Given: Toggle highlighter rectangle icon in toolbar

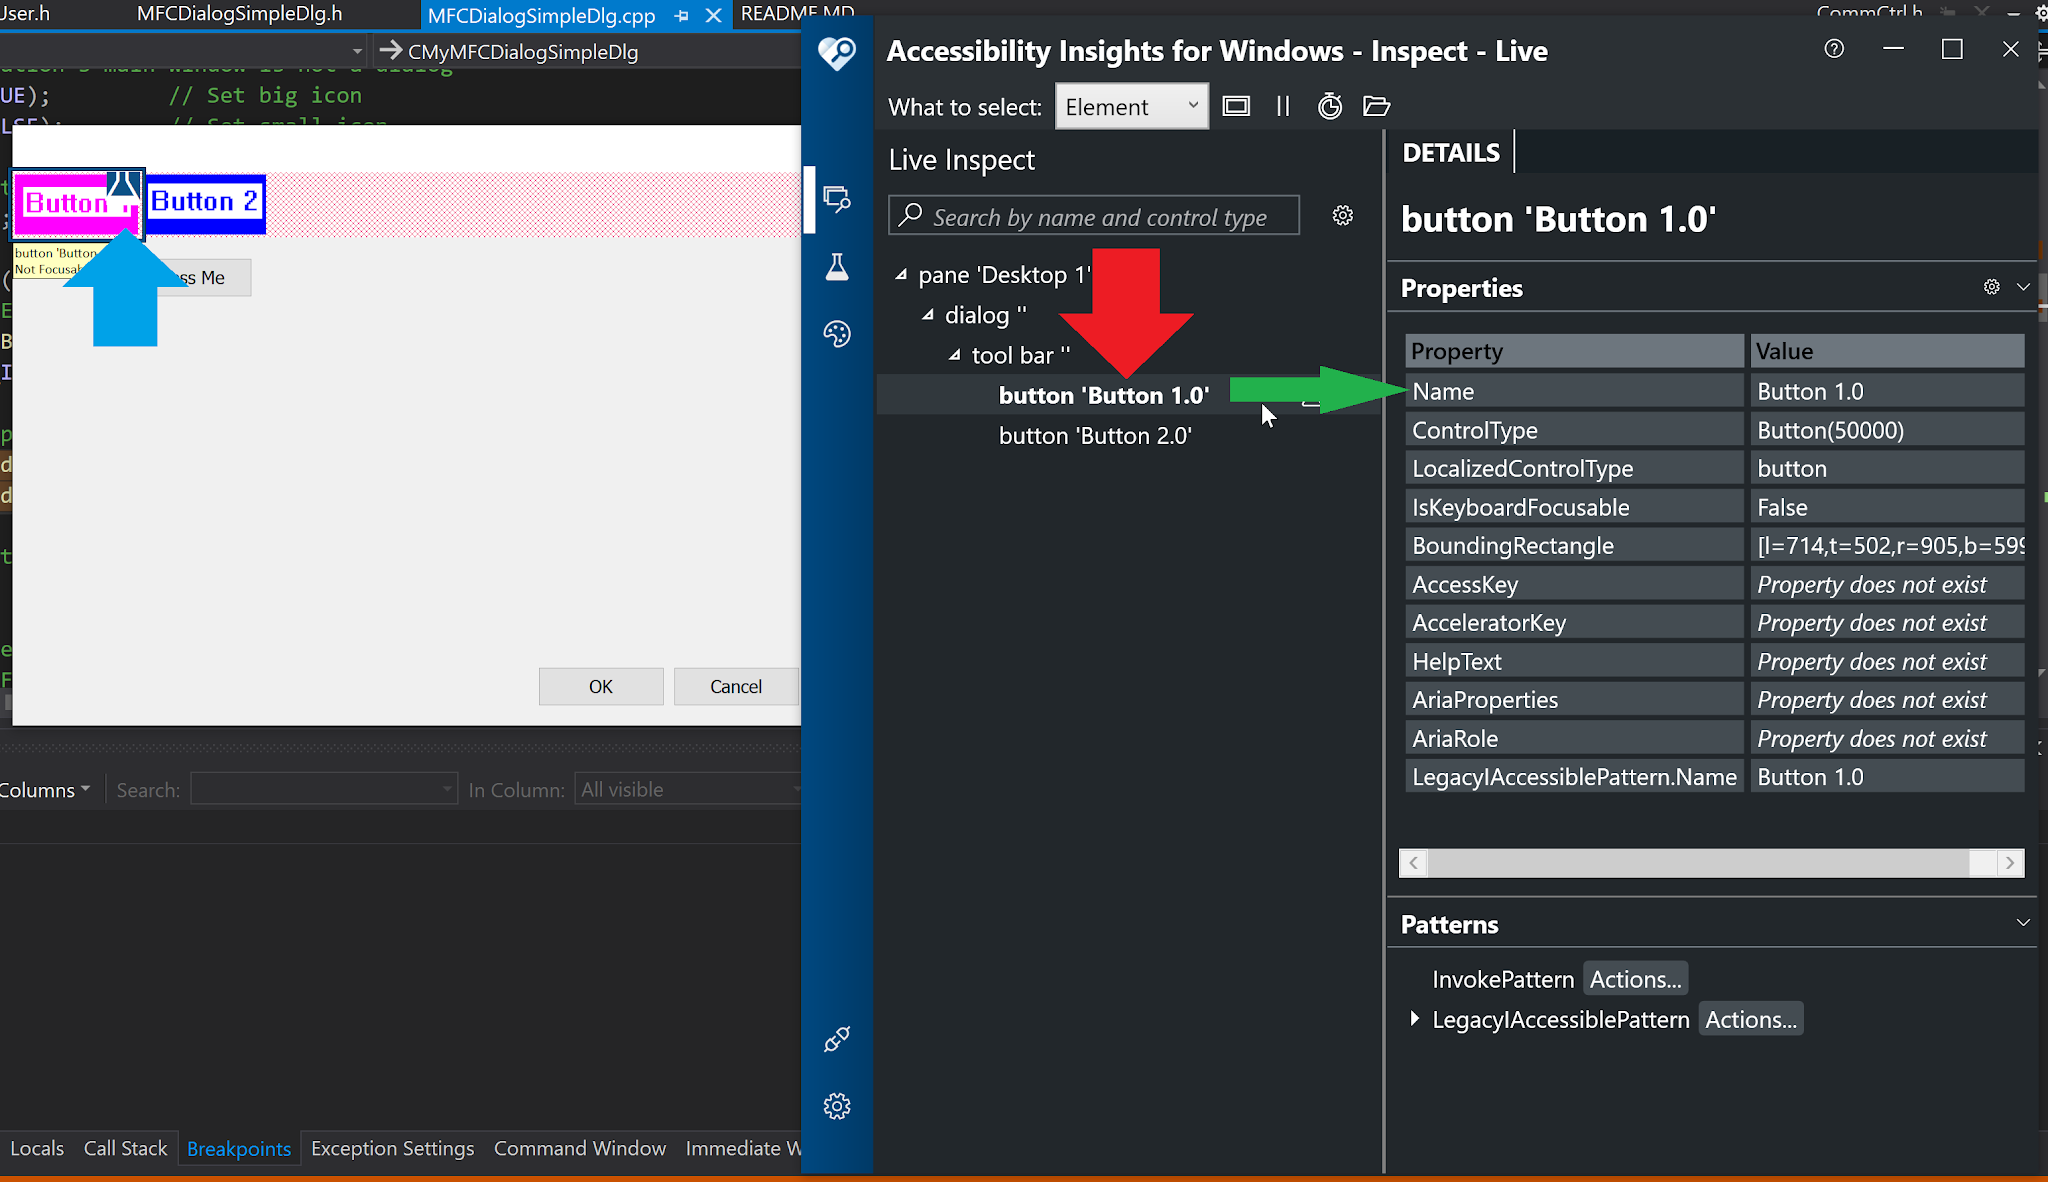Looking at the screenshot, I should coord(1236,106).
